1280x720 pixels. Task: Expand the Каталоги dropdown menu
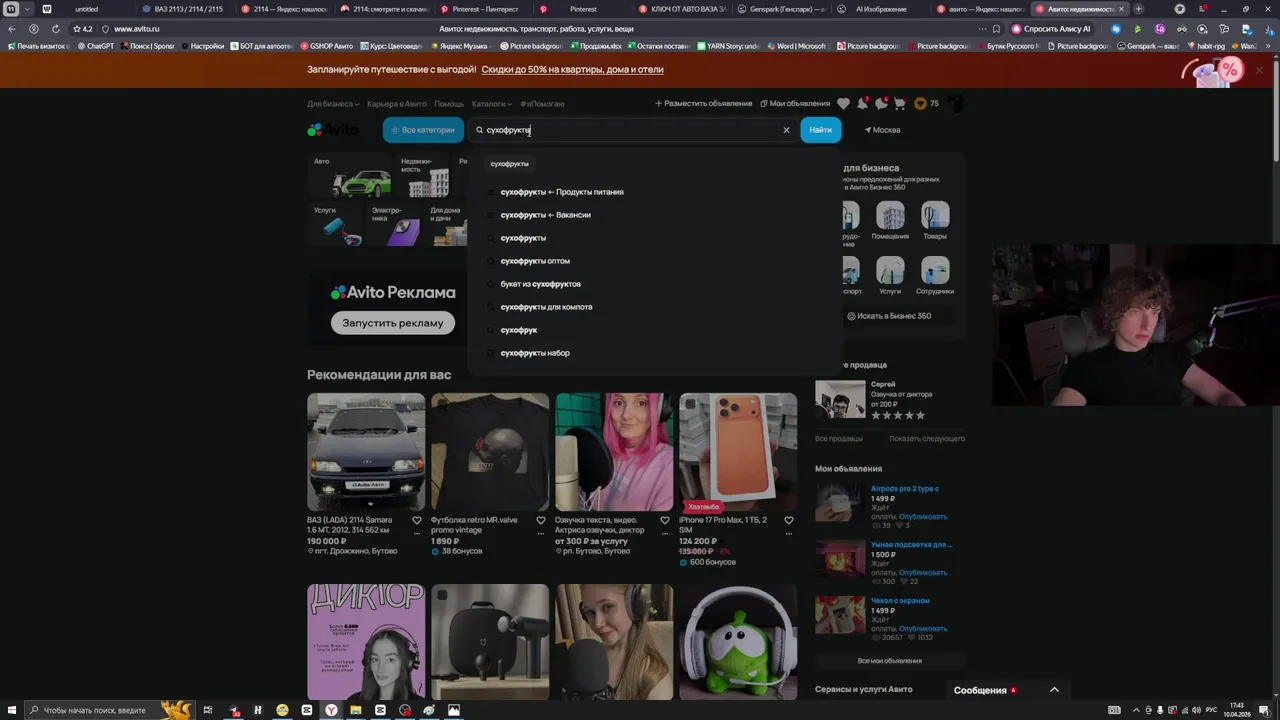[492, 104]
